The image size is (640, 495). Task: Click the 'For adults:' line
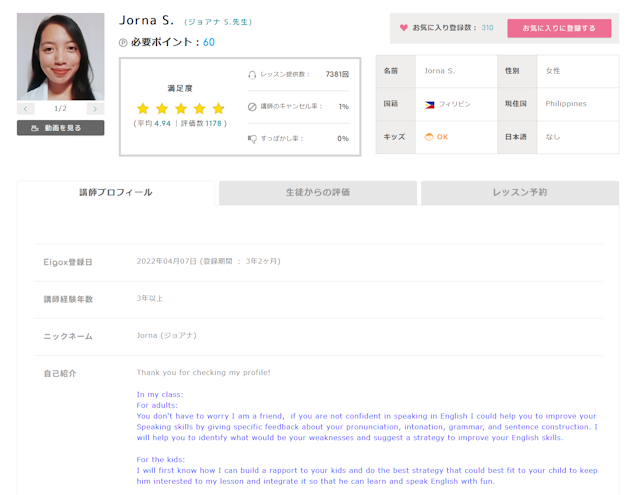click(x=157, y=405)
